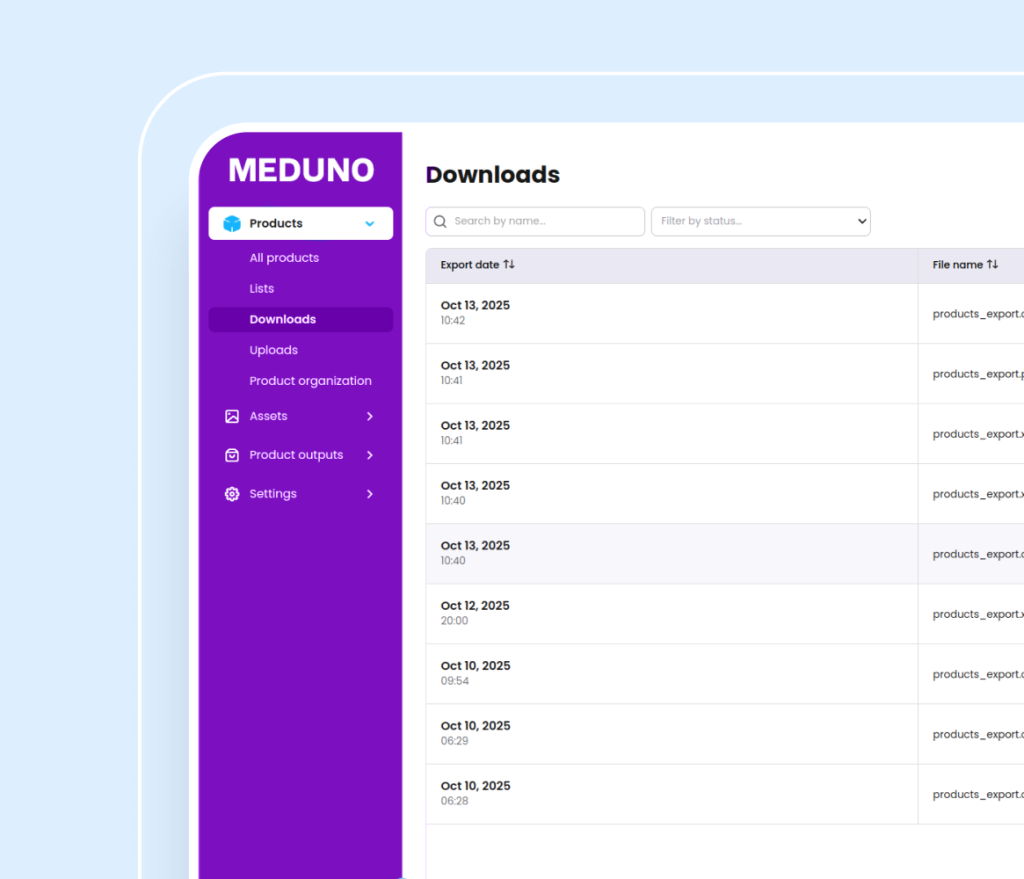Select the Oct 12, 2025 20:00 export row

point(670,613)
